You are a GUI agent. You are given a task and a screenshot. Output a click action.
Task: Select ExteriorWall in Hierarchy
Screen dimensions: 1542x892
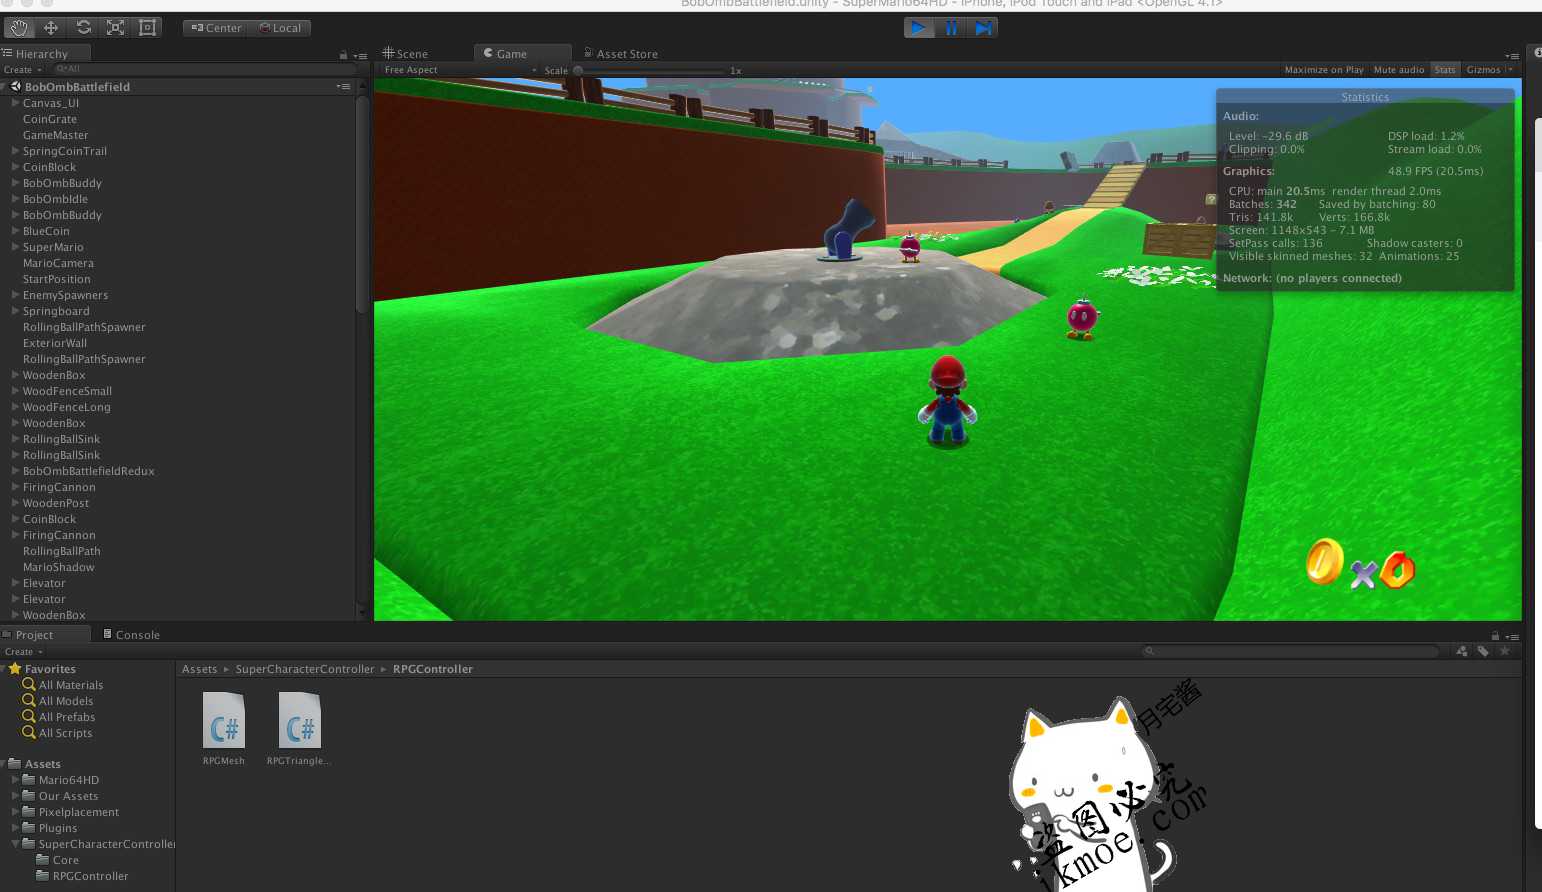coord(54,343)
